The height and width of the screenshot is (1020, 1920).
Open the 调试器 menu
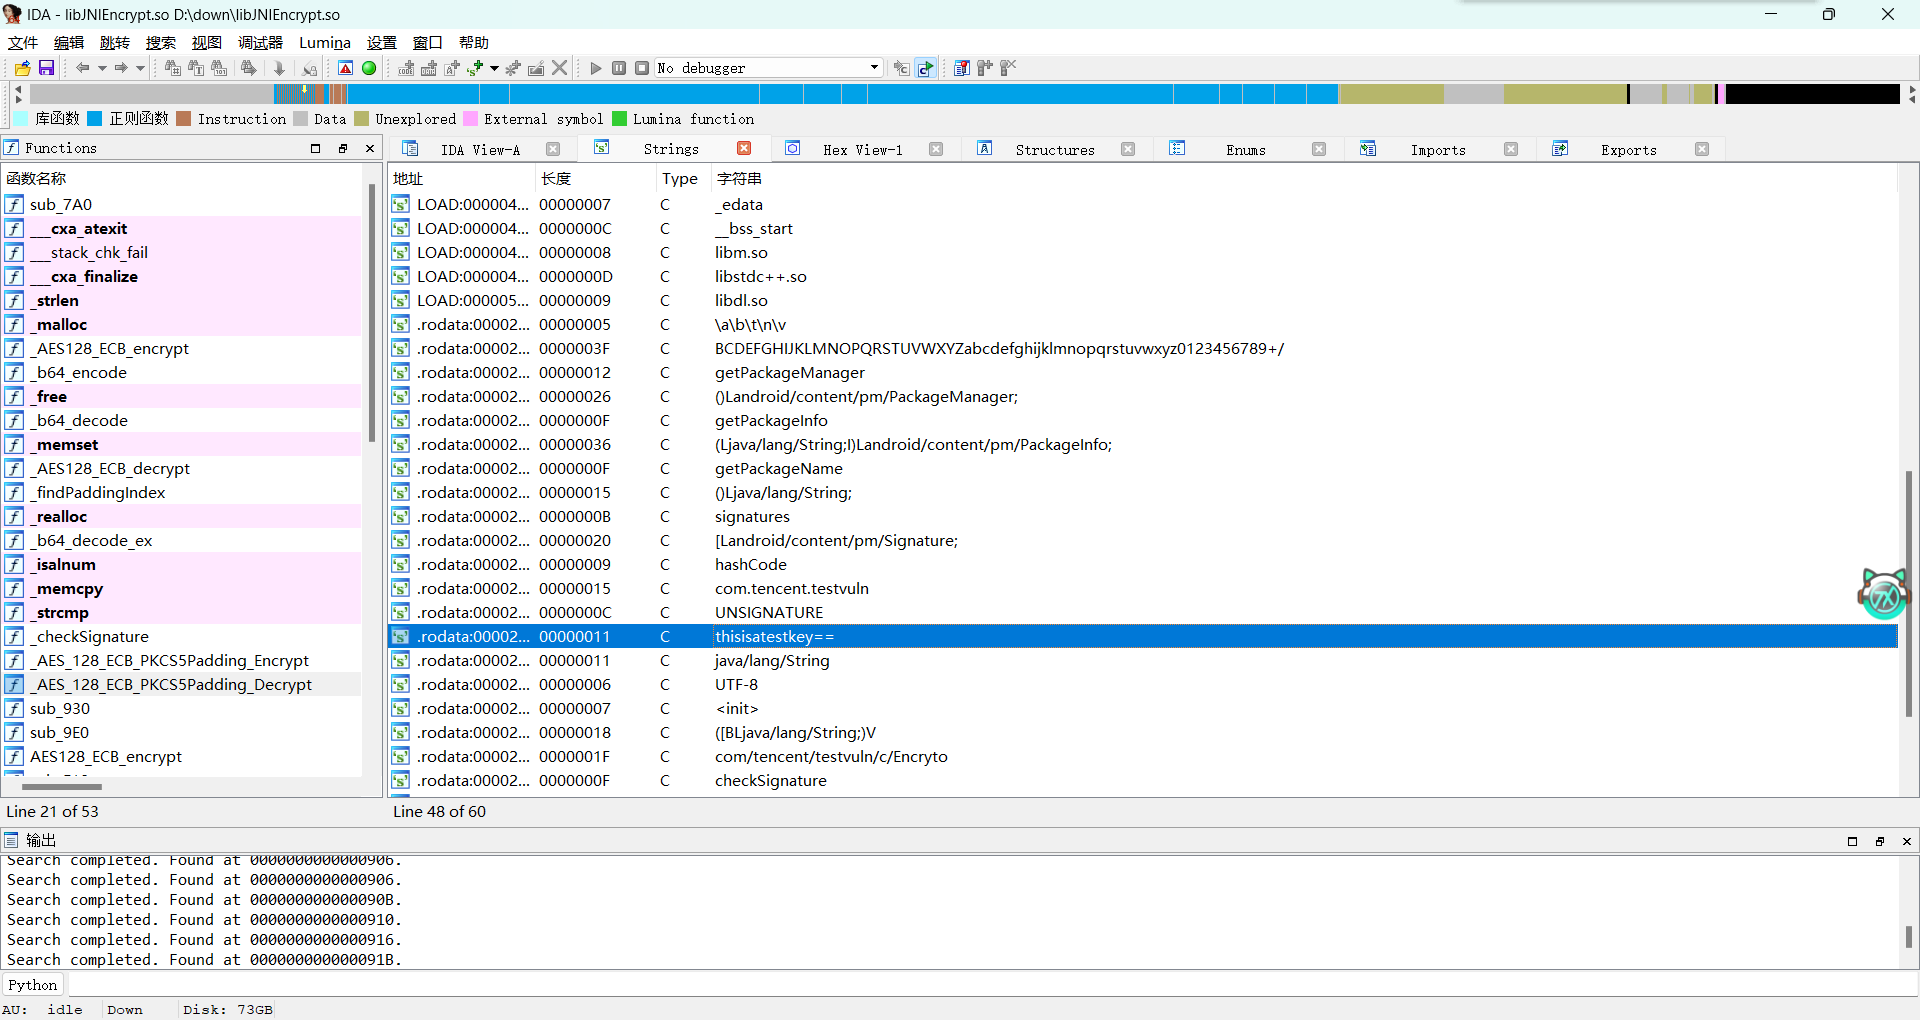click(x=261, y=43)
